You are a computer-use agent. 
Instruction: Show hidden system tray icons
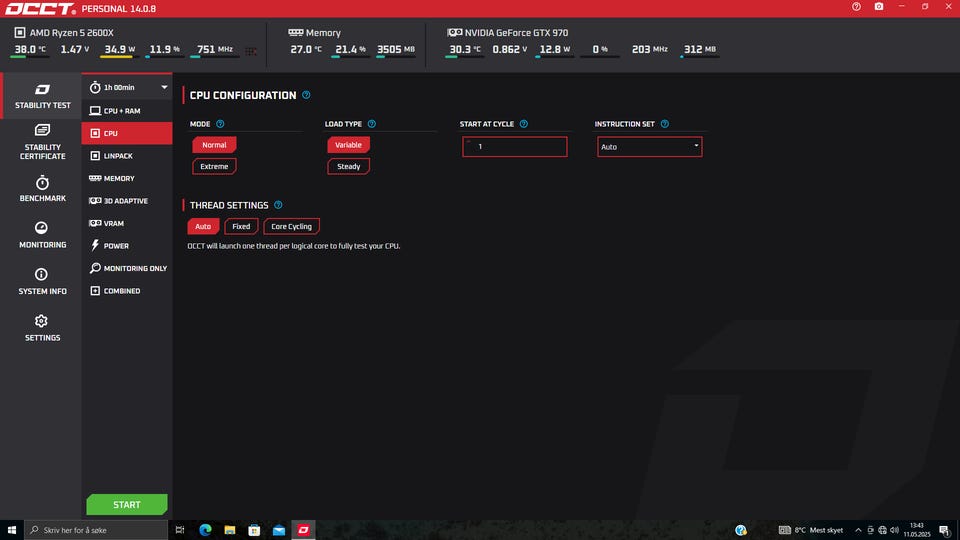tap(858, 530)
